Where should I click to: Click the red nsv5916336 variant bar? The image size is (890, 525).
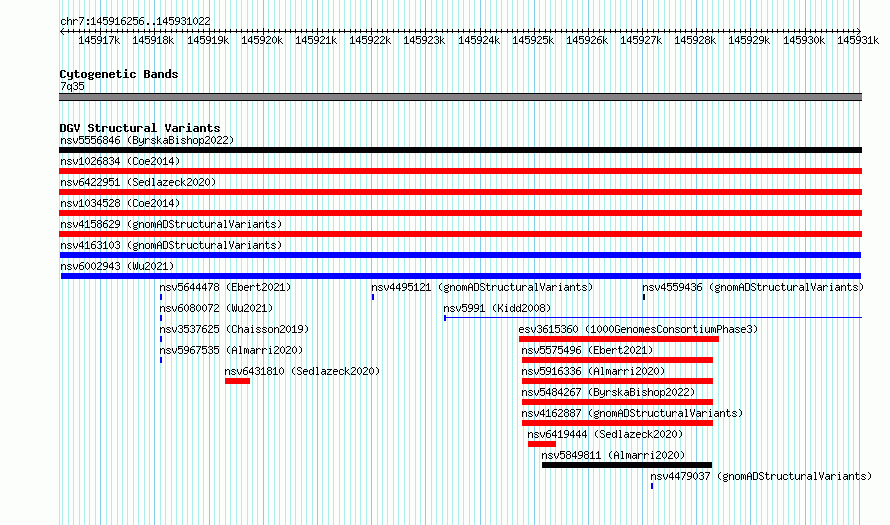click(x=617, y=381)
